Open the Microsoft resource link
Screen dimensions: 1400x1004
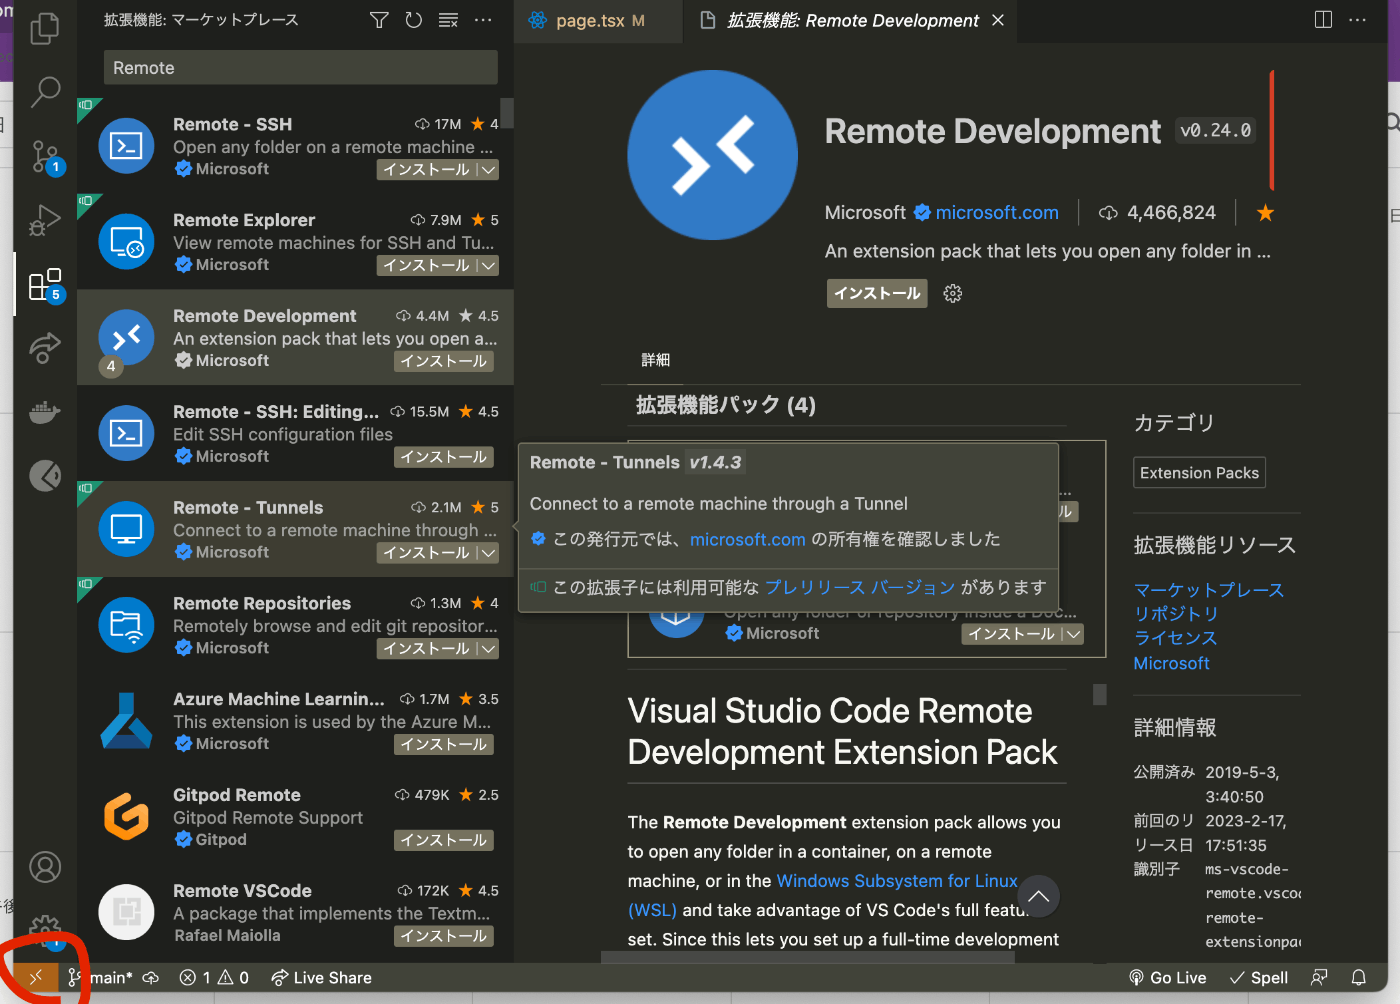(x=1172, y=663)
